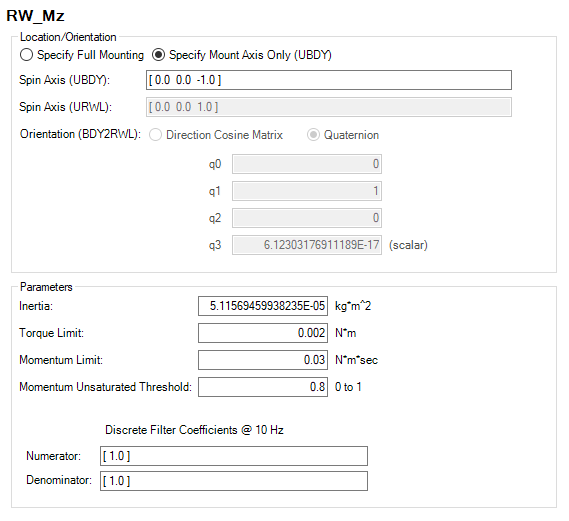Click the Momentum Limit field

[263, 360]
